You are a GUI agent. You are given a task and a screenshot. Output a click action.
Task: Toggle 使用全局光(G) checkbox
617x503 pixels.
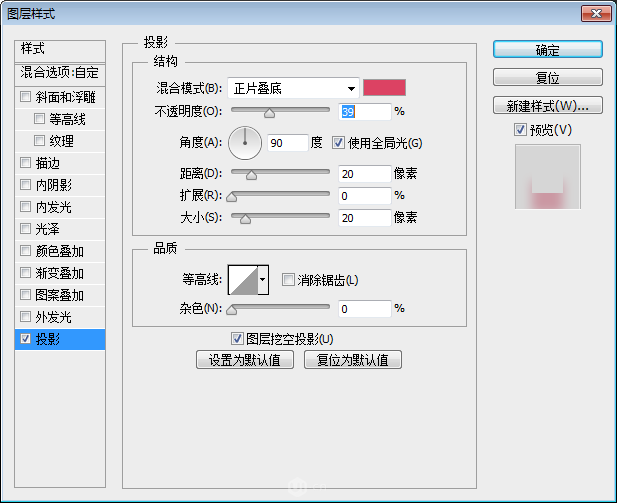point(338,142)
